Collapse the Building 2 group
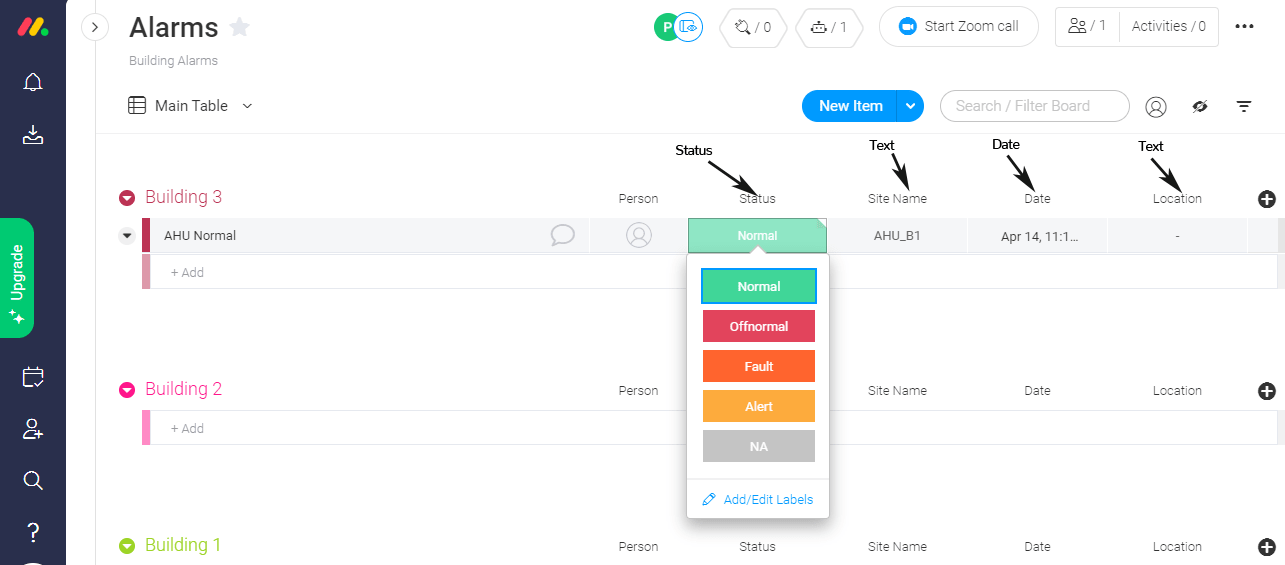Image resolution: width=1285 pixels, height=565 pixels. click(127, 390)
